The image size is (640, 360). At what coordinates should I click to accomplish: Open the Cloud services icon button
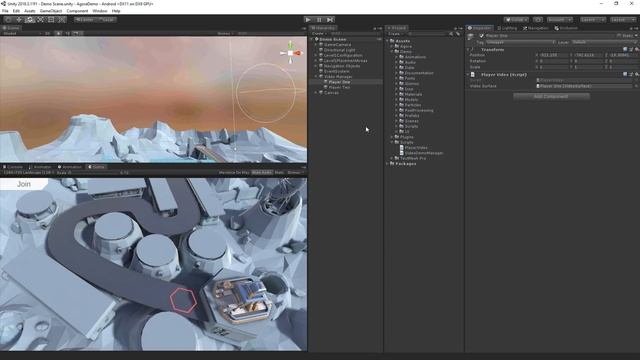point(538,20)
